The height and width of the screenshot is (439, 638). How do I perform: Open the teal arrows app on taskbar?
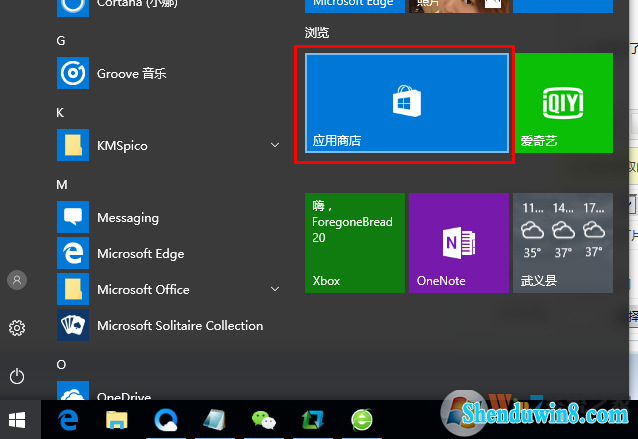click(312, 420)
